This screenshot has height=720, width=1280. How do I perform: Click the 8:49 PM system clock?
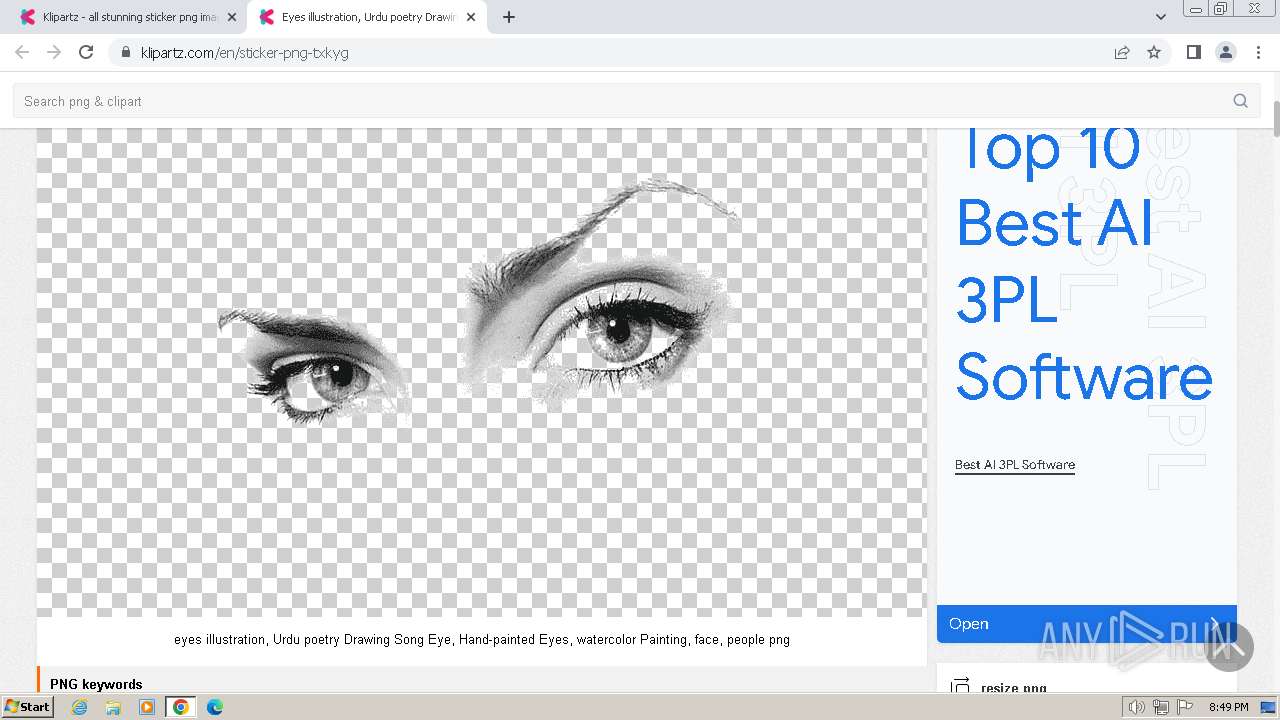pyautogui.click(x=1229, y=707)
